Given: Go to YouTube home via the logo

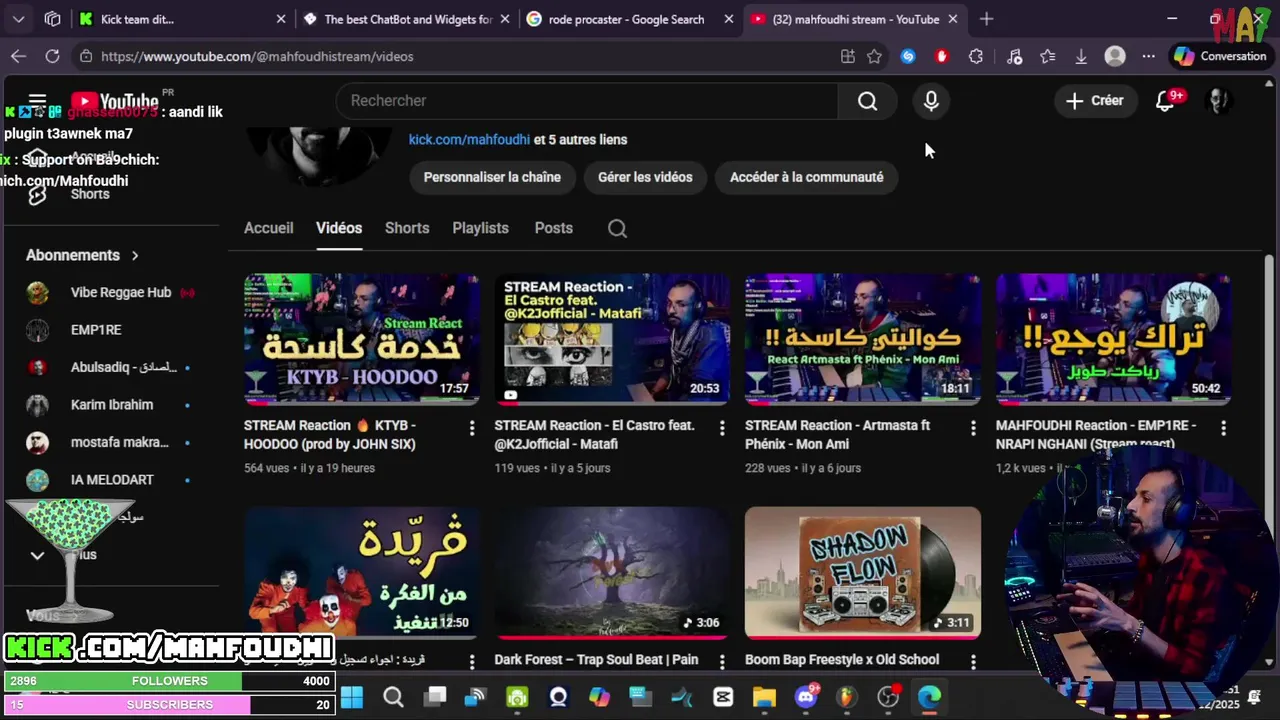Looking at the screenshot, I should [115, 101].
